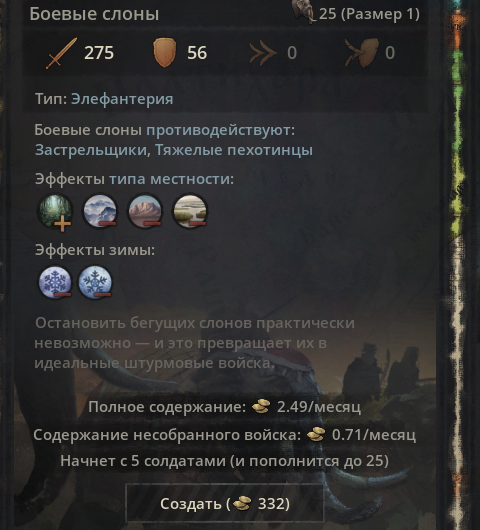Click the jungle terrain bonus icon
Viewport: 480px width, 530px height.
55,212
